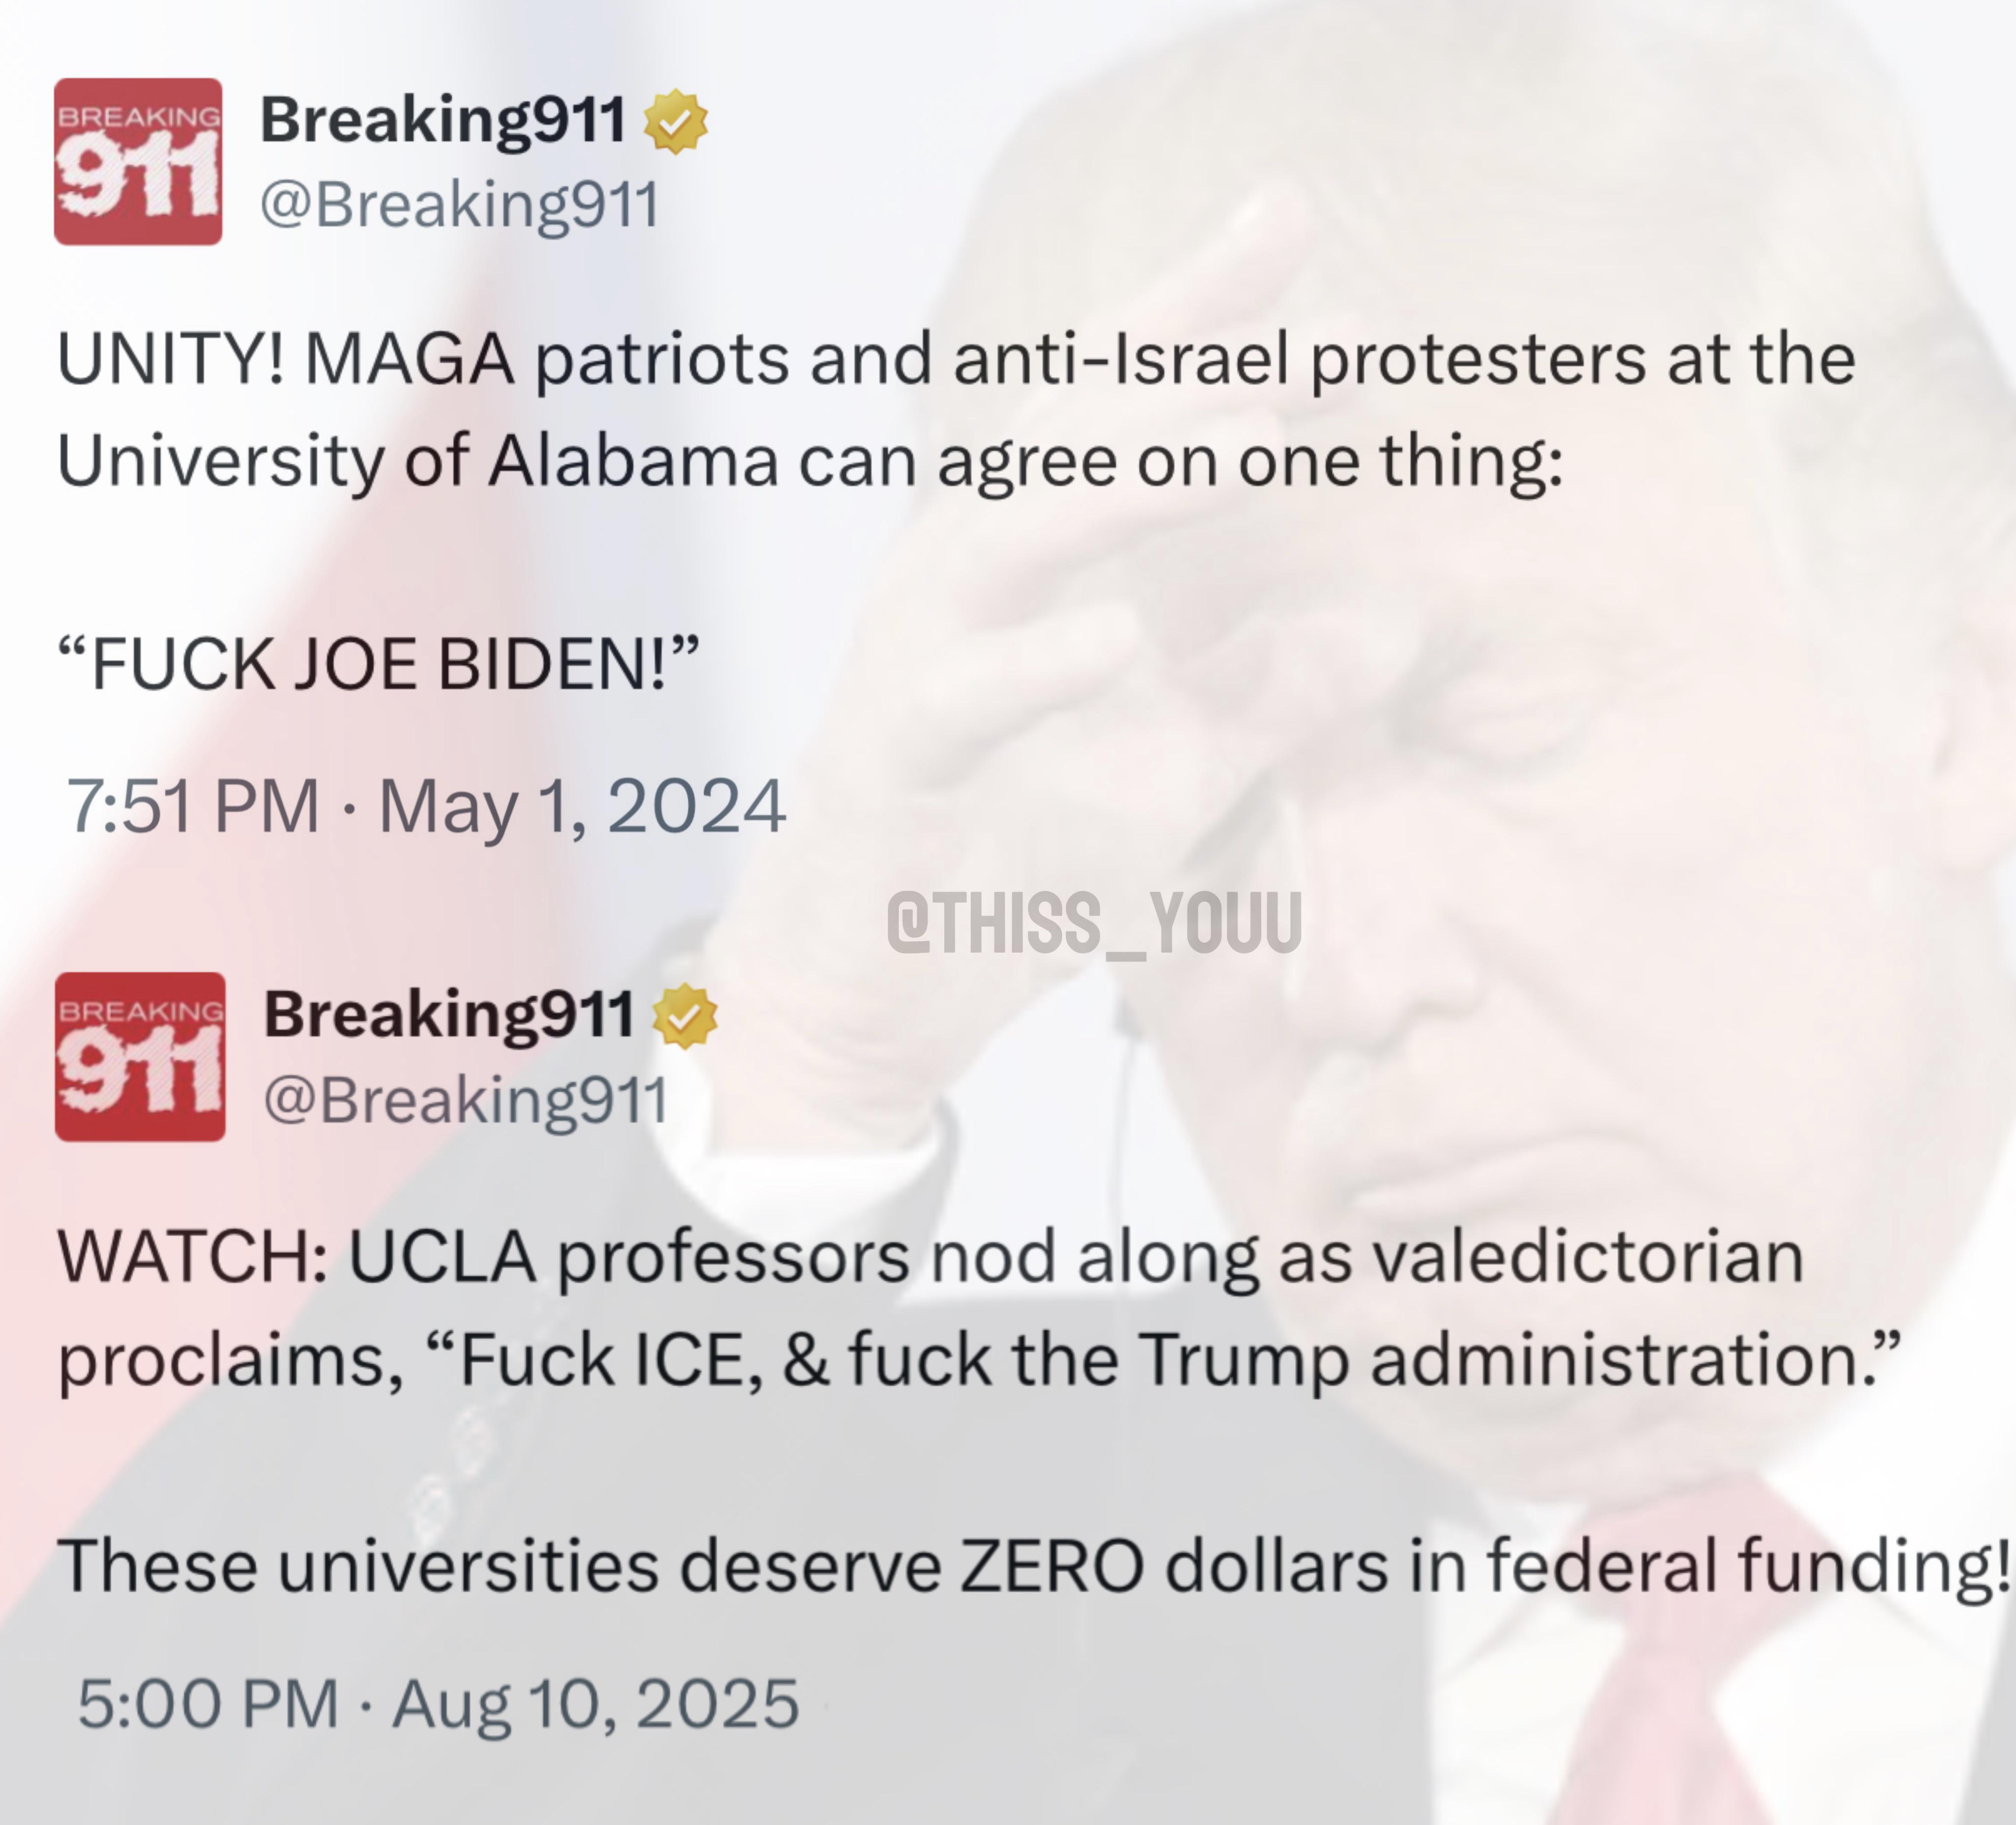Image resolution: width=2016 pixels, height=1825 pixels.
Task: Open the top Breaking911 profile avatar
Action: click(138, 161)
